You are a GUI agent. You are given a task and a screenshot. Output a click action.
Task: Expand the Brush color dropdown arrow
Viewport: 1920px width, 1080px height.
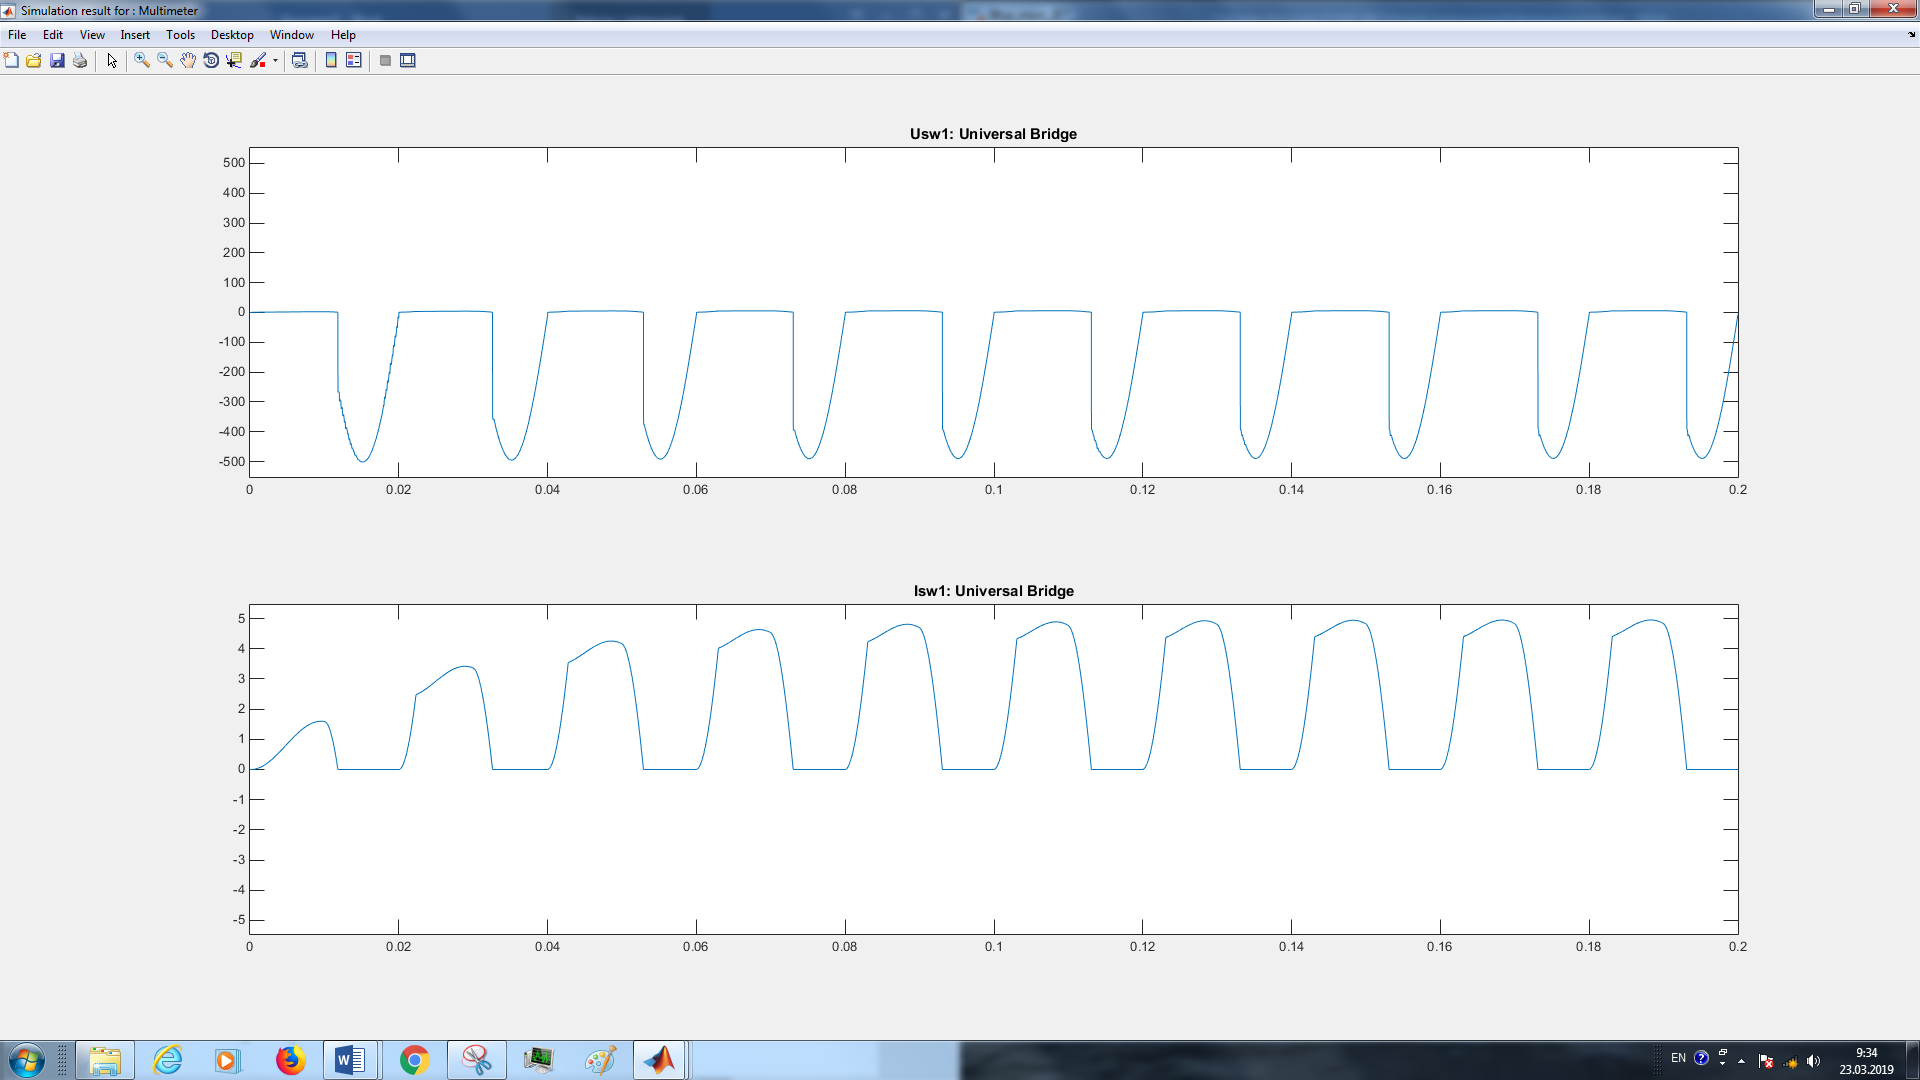pyautogui.click(x=275, y=61)
